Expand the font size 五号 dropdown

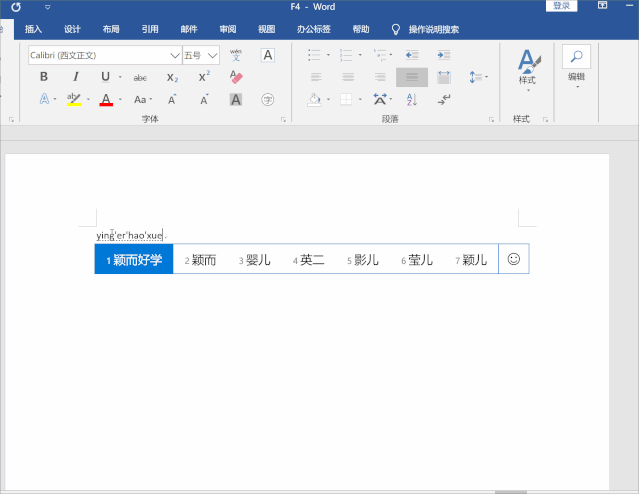coord(213,56)
